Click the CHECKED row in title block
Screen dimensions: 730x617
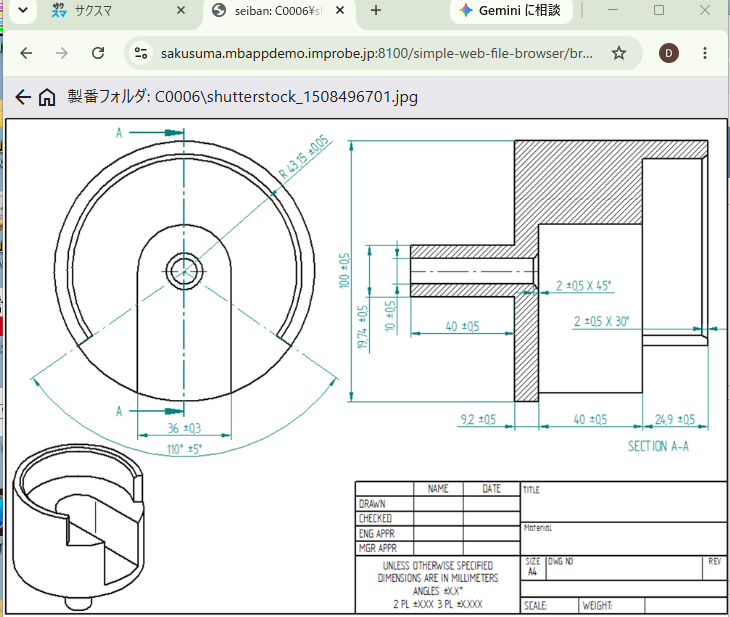pos(438,518)
